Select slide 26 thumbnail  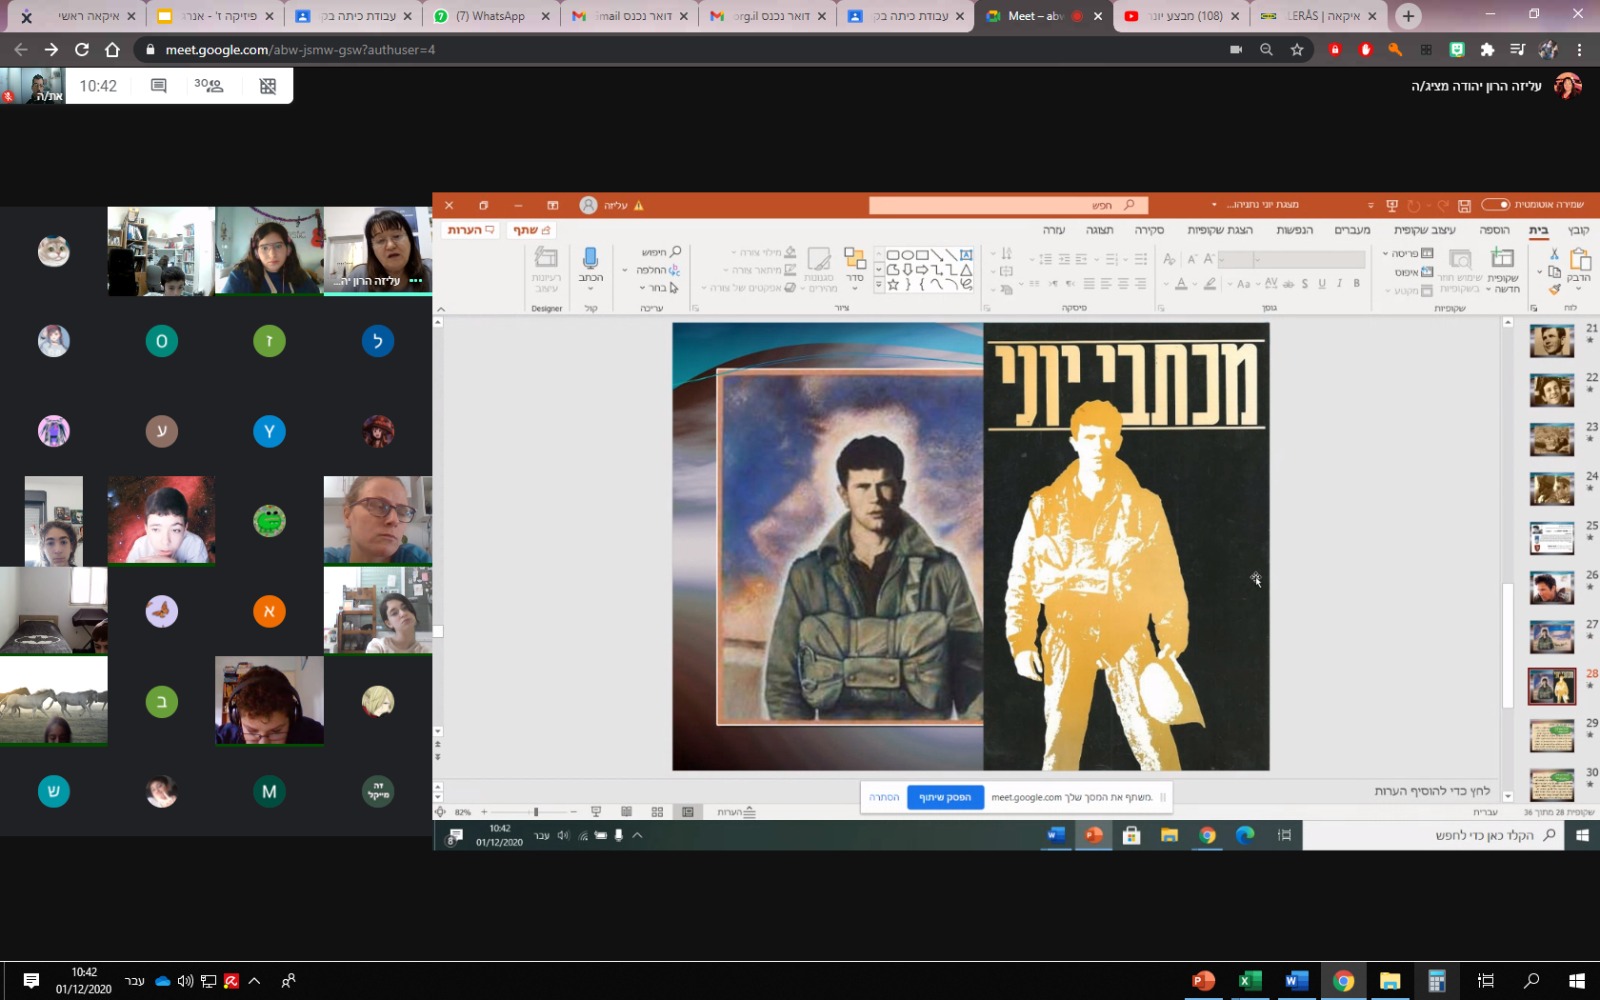click(x=1552, y=587)
